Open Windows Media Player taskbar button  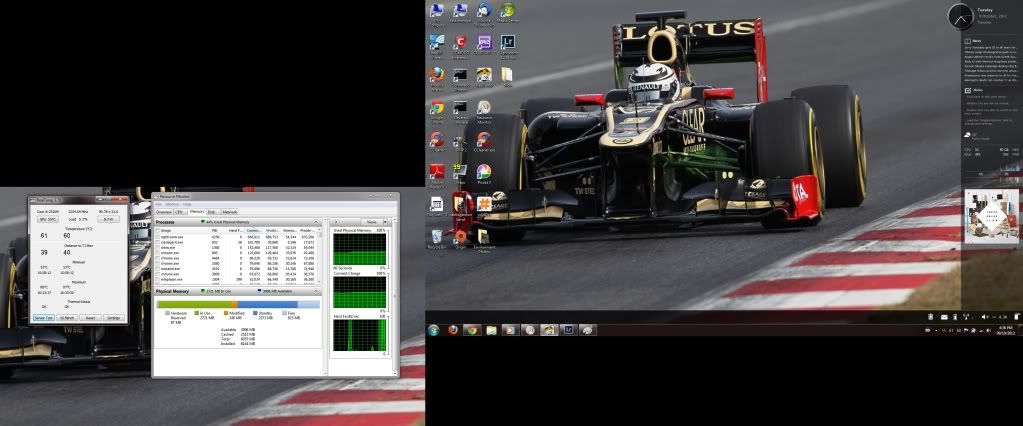(510, 330)
